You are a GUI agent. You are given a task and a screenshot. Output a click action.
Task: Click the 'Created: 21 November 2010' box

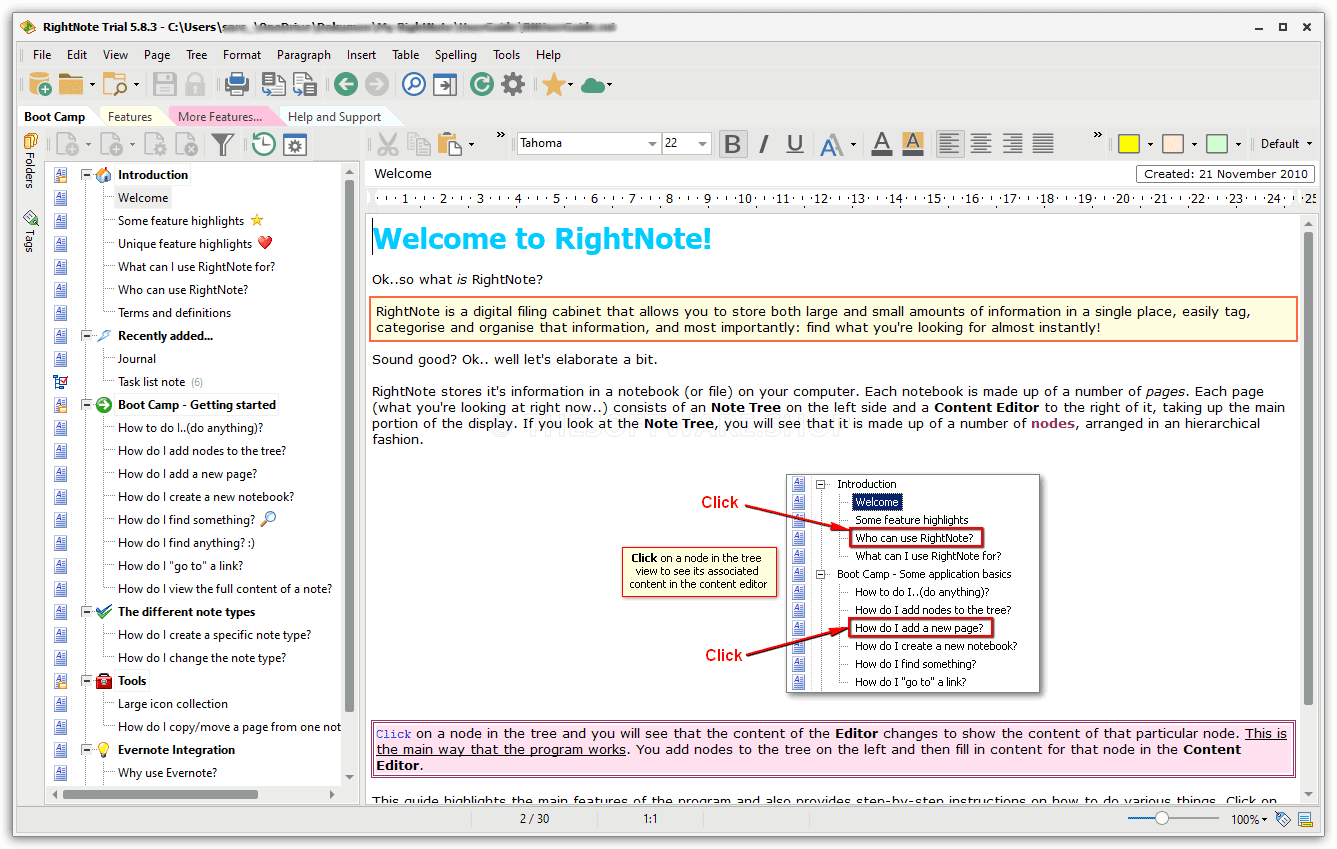click(x=1226, y=174)
